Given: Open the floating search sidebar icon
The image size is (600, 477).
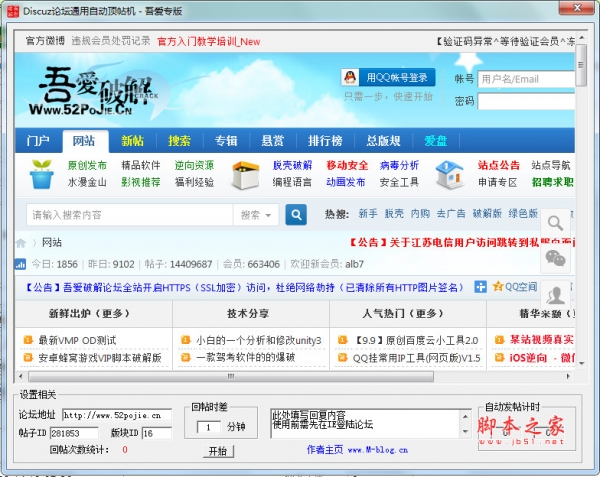Looking at the screenshot, I should (555, 223).
